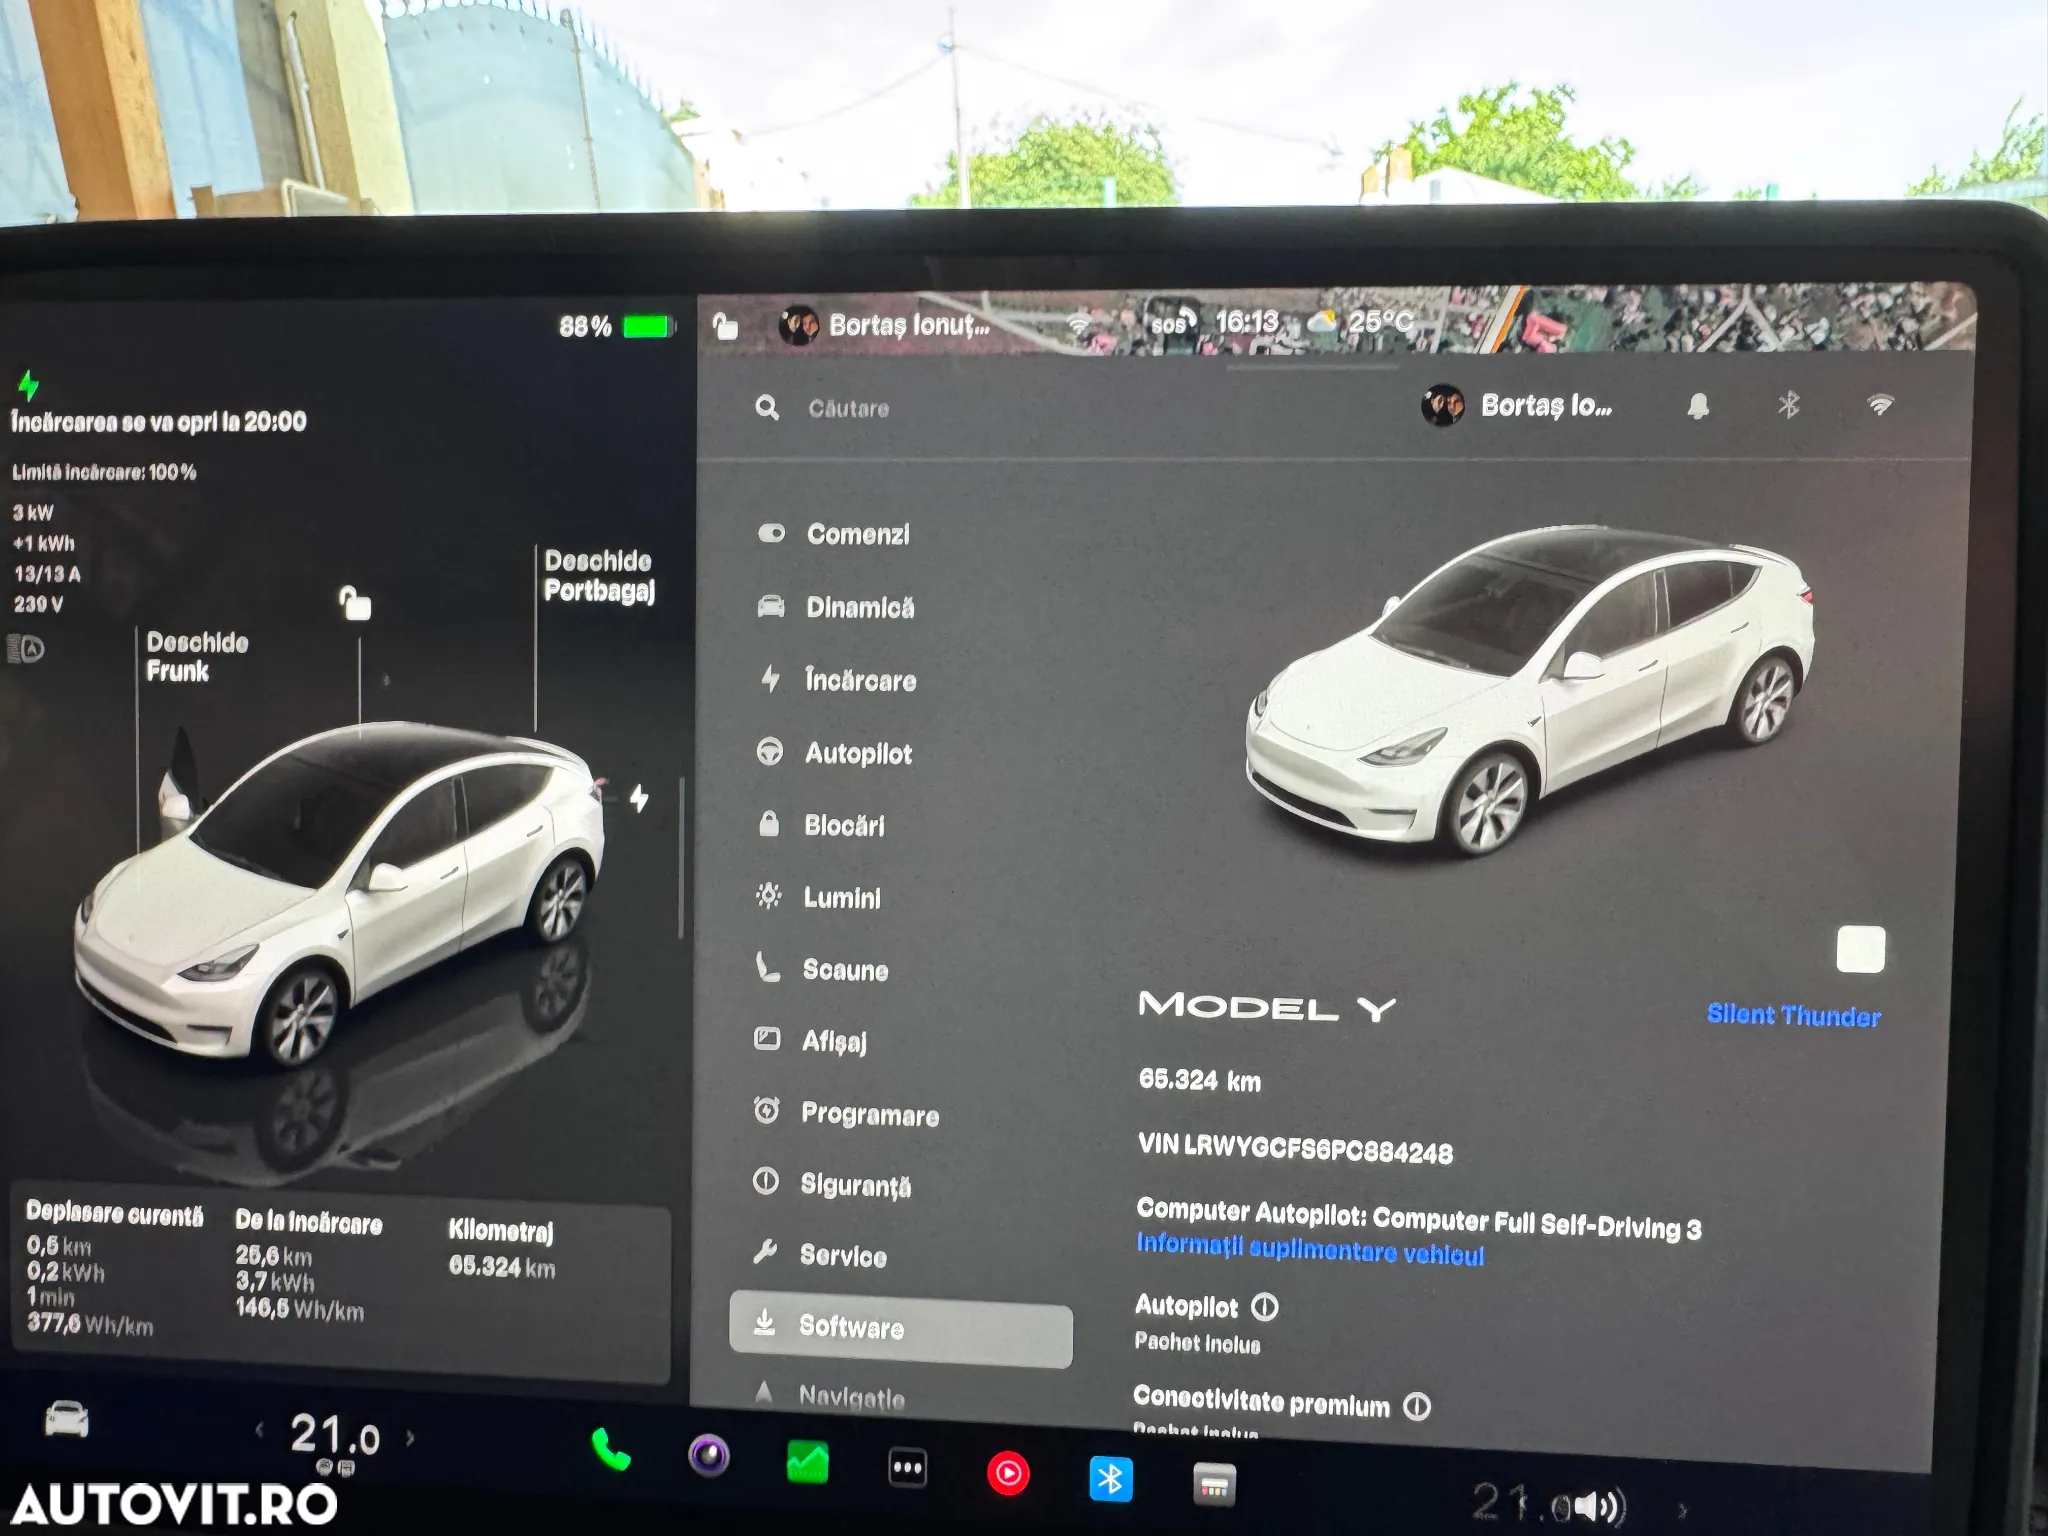Open the all apps three-dots launcher
This screenshot has height=1536, width=2048.
click(907, 1468)
